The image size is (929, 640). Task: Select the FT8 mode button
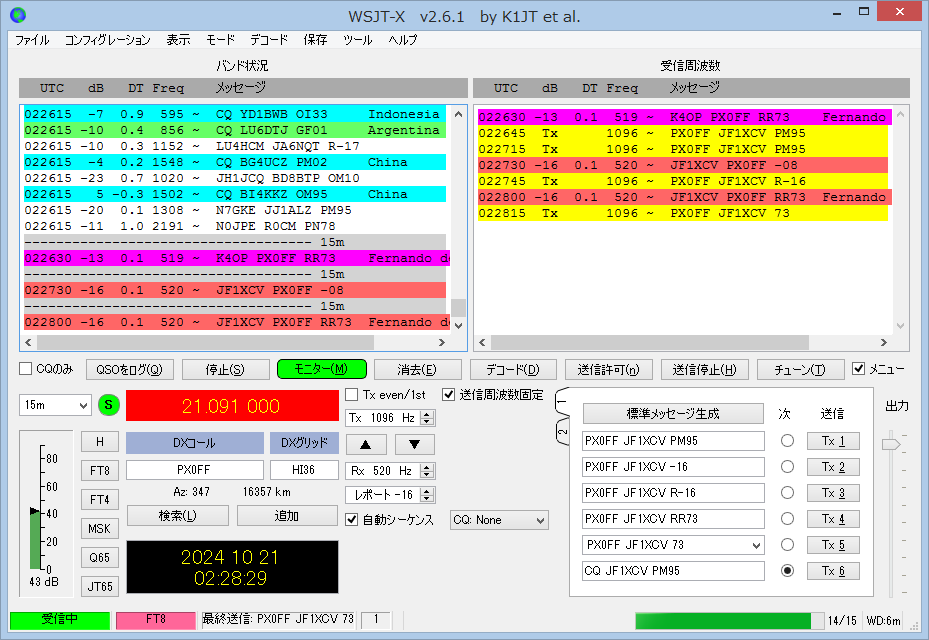coord(100,471)
